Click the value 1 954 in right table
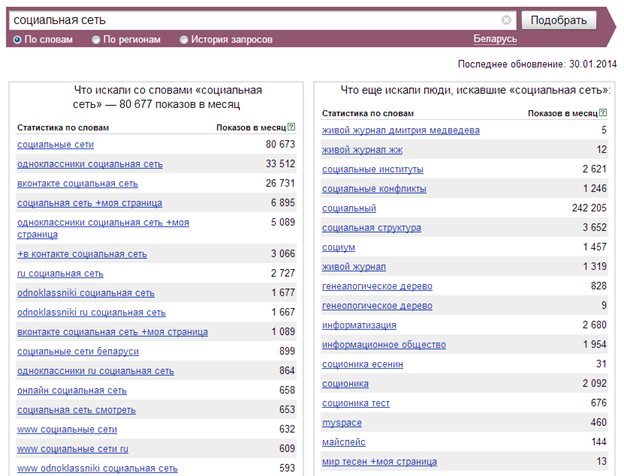 coord(595,344)
